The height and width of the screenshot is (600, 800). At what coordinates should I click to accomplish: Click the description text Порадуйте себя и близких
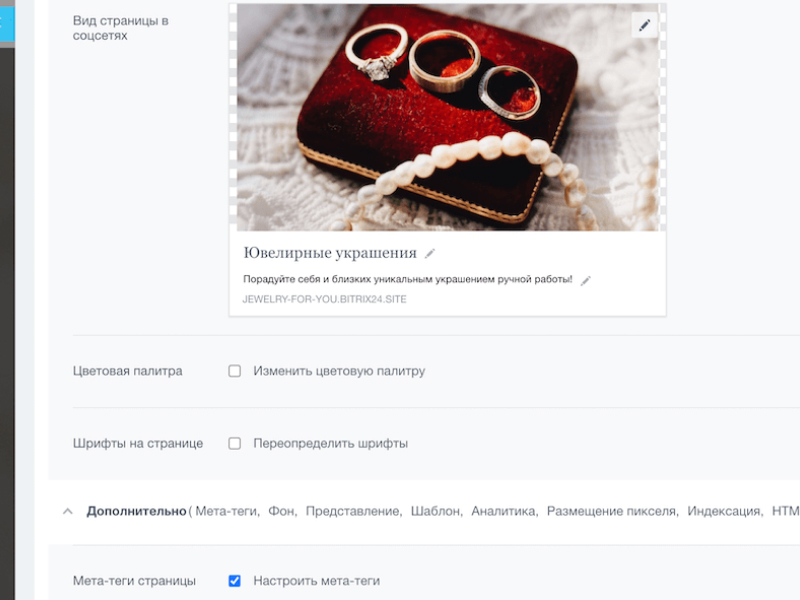pos(408,280)
